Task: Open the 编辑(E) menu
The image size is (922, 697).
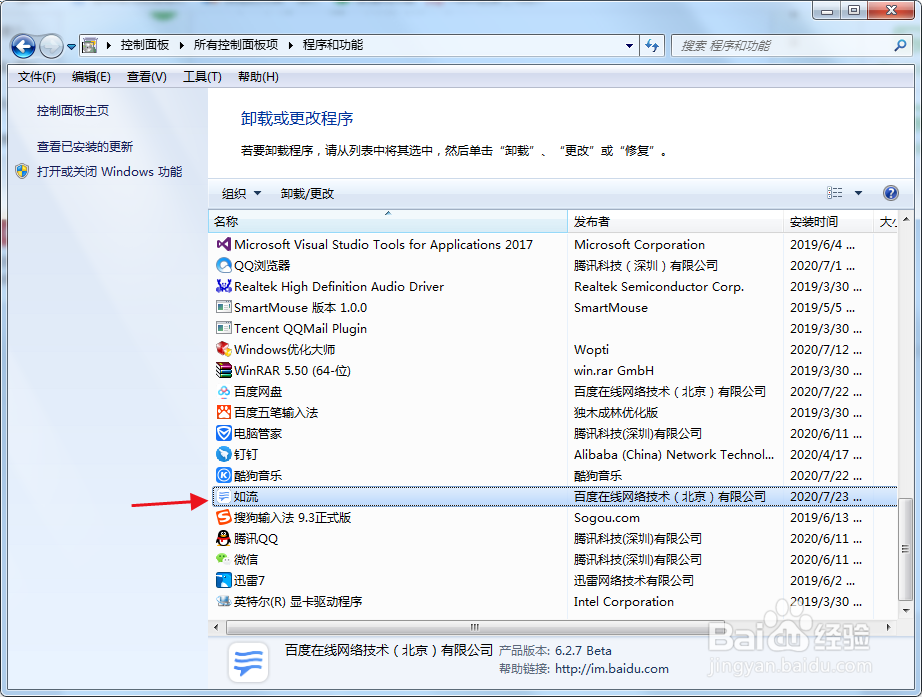Action: point(91,77)
